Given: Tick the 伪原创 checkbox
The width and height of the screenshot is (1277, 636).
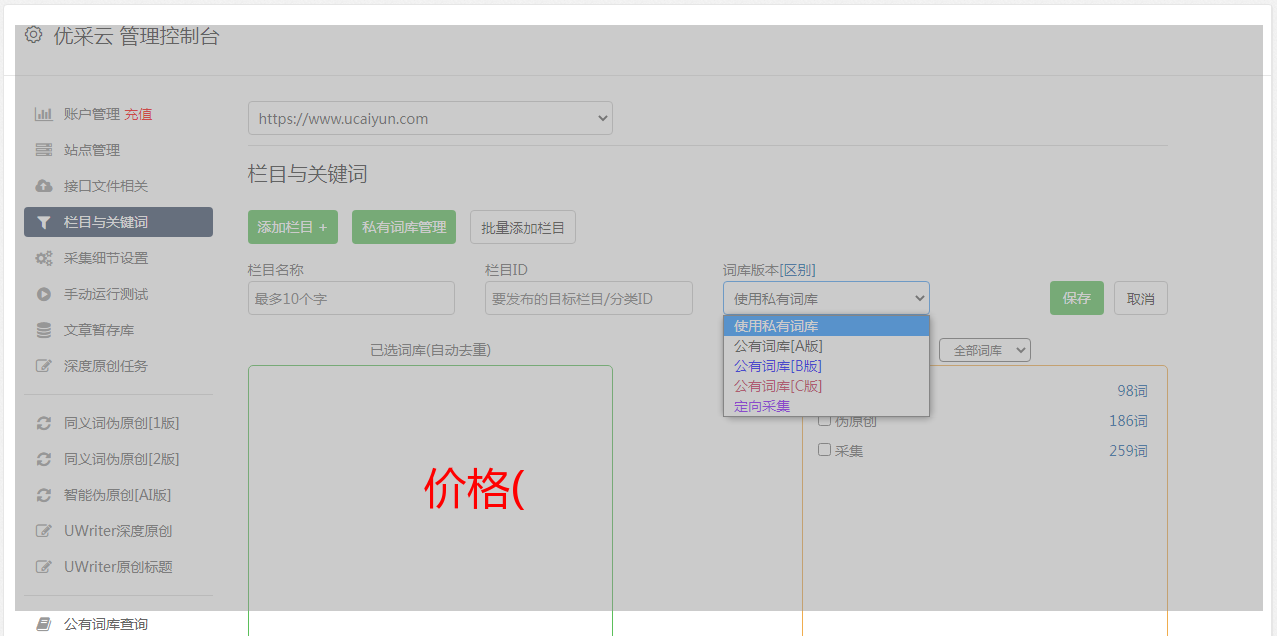Looking at the screenshot, I should point(825,420).
